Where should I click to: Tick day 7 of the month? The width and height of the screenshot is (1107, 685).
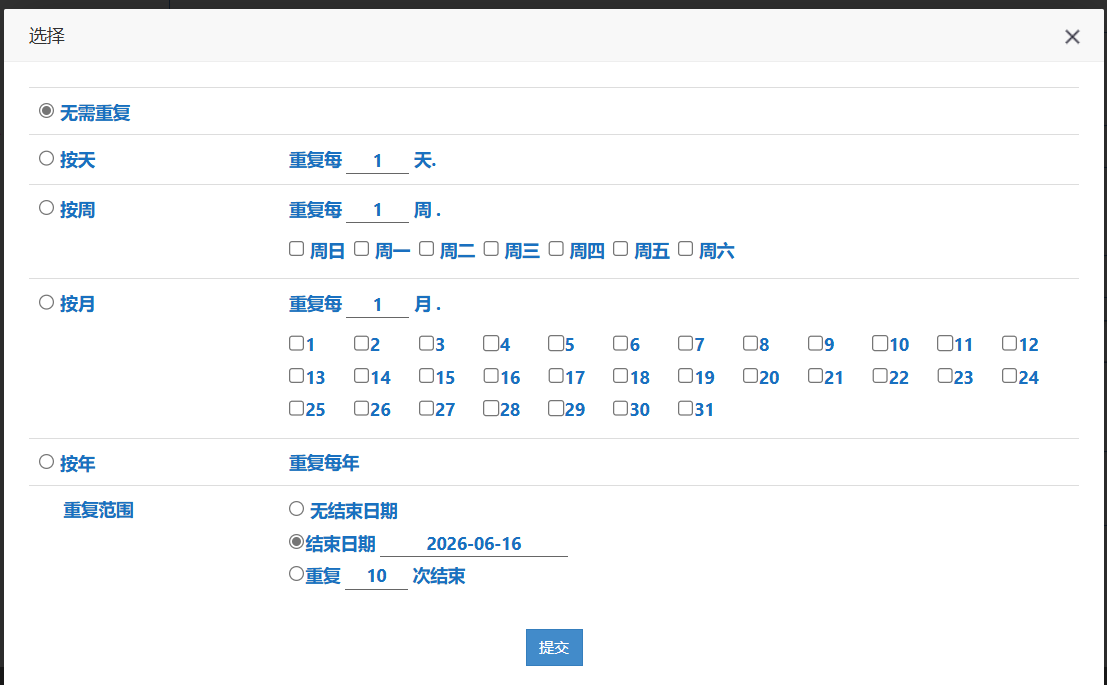686,343
